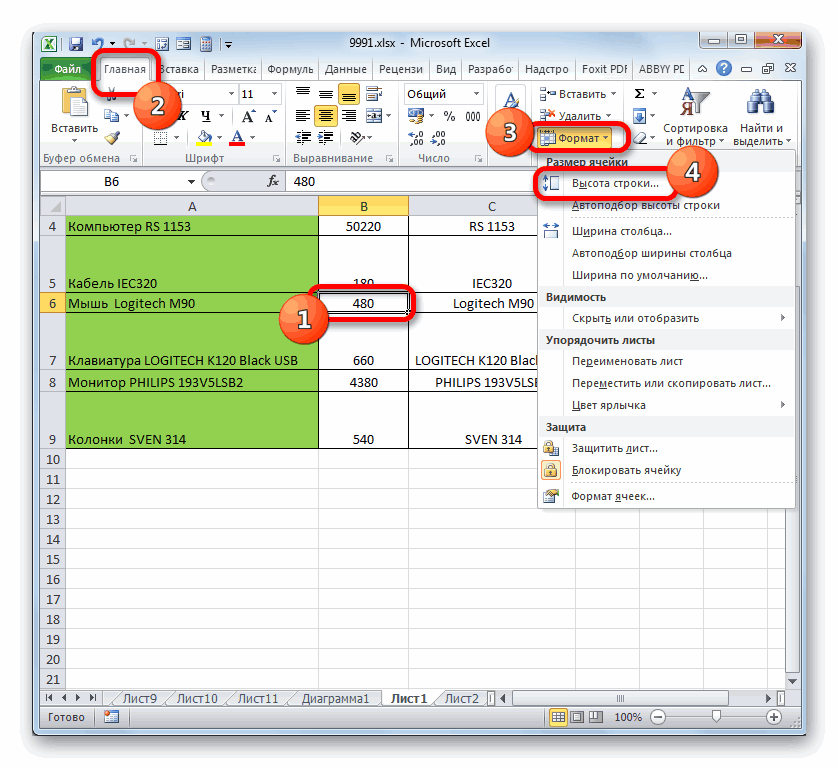Viewport: 838px width, 768px height.
Task: Click the Increase Font Size icon
Action: click(x=248, y=116)
